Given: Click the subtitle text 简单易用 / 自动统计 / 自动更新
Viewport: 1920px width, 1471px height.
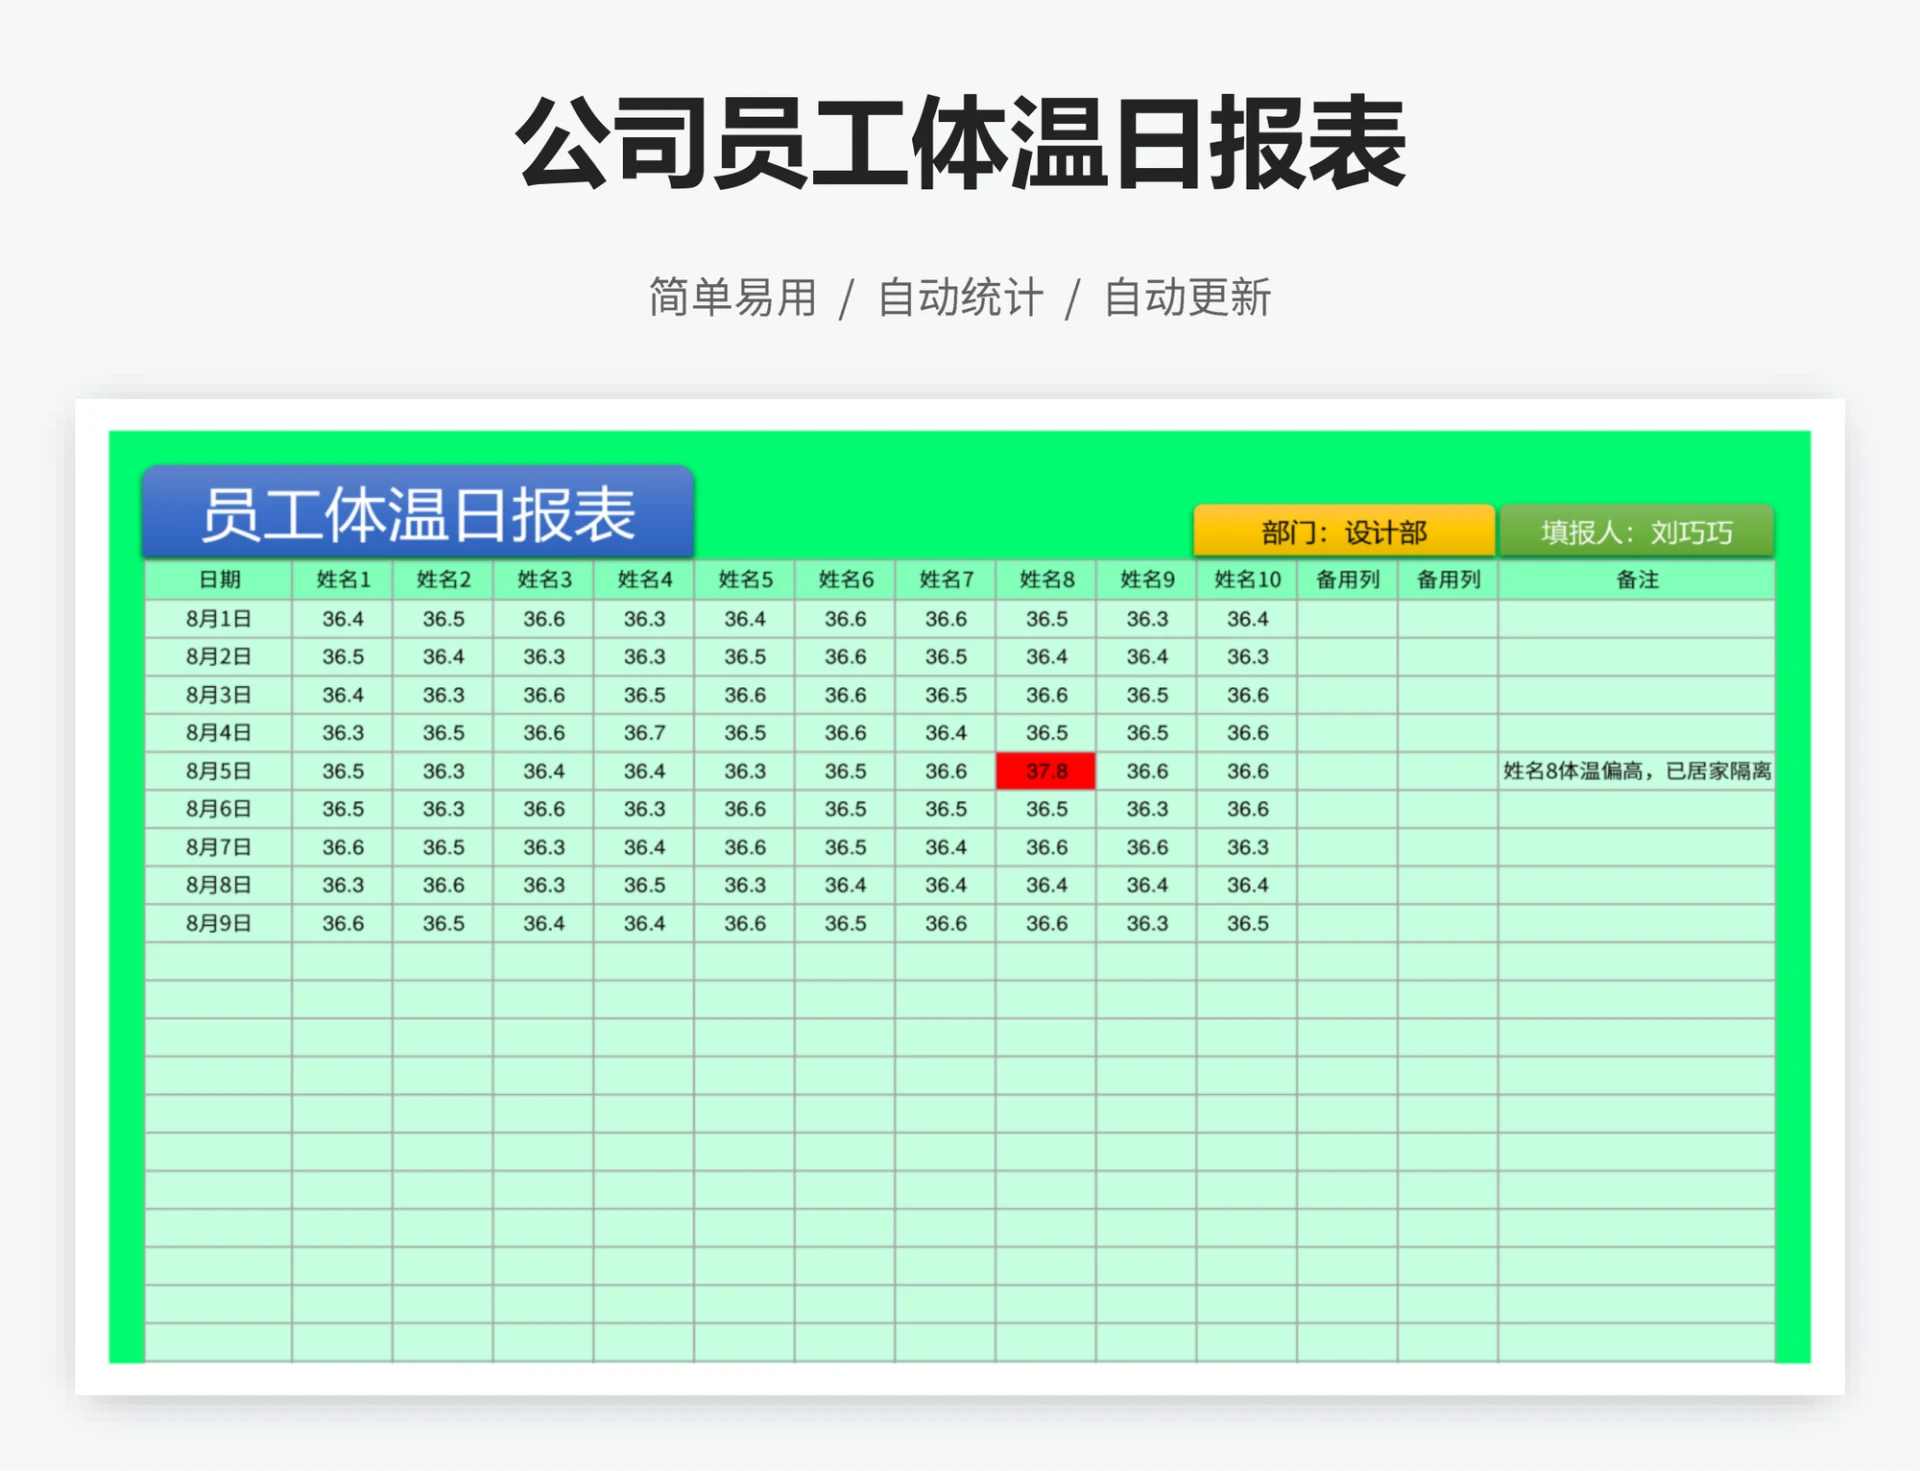Looking at the screenshot, I should point(960,295).
